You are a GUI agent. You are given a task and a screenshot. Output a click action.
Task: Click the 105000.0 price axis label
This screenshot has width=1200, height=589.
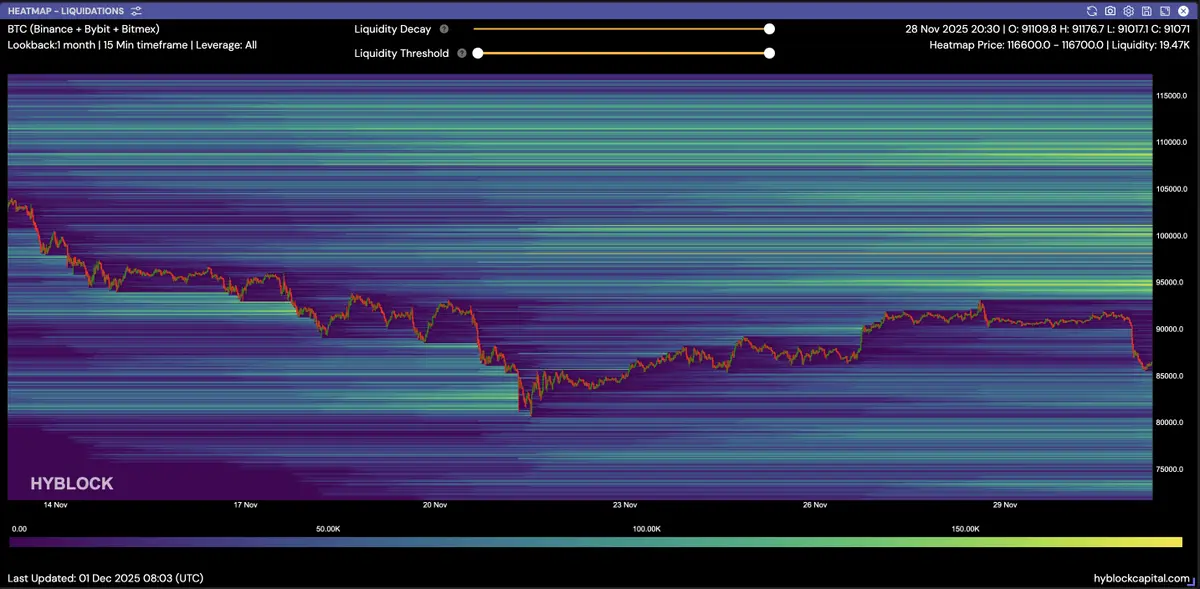click(1172, 189)
